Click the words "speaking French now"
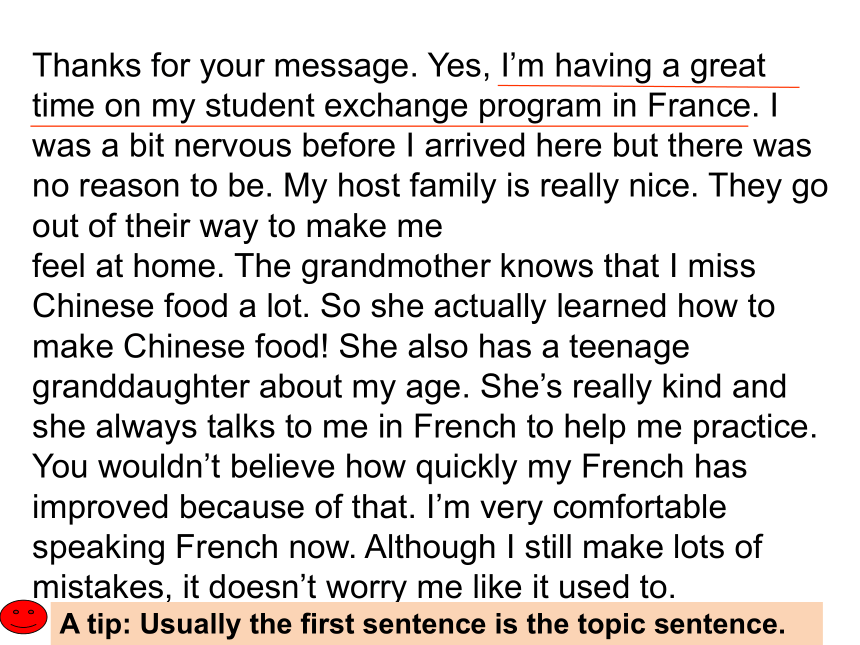 pos(191,547)
